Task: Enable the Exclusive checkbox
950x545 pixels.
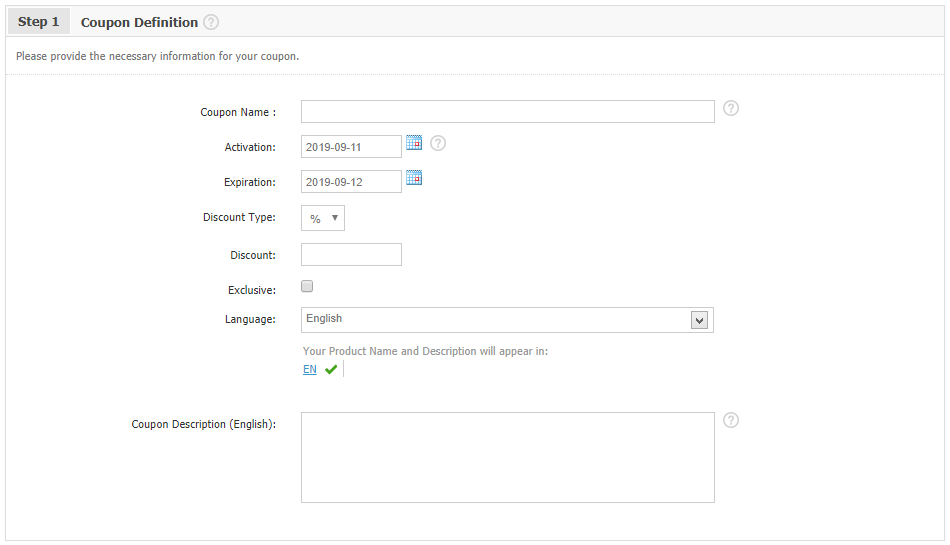Action: coord(307,286)
